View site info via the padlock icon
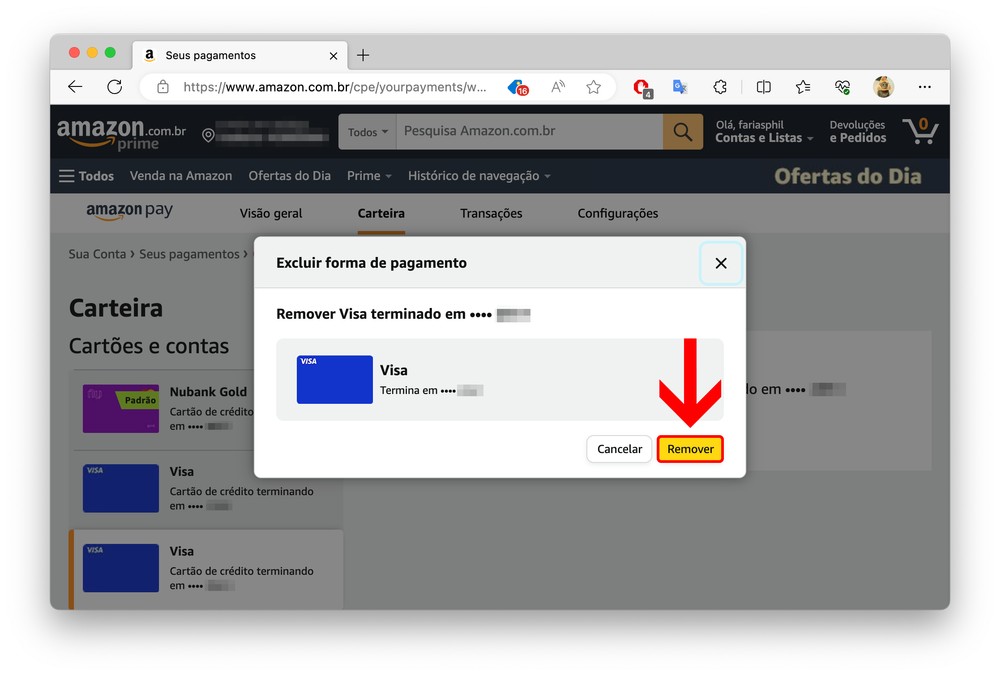Image resolution: width=1000 pixels, height=676 pixels. 163,87
